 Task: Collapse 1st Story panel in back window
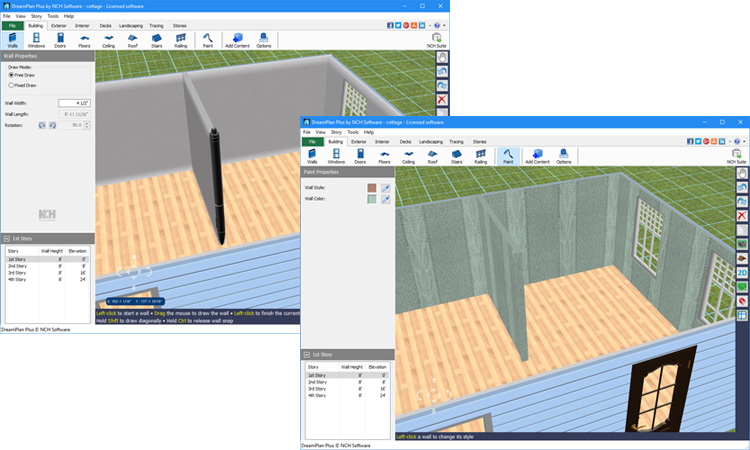click(6, 239)
